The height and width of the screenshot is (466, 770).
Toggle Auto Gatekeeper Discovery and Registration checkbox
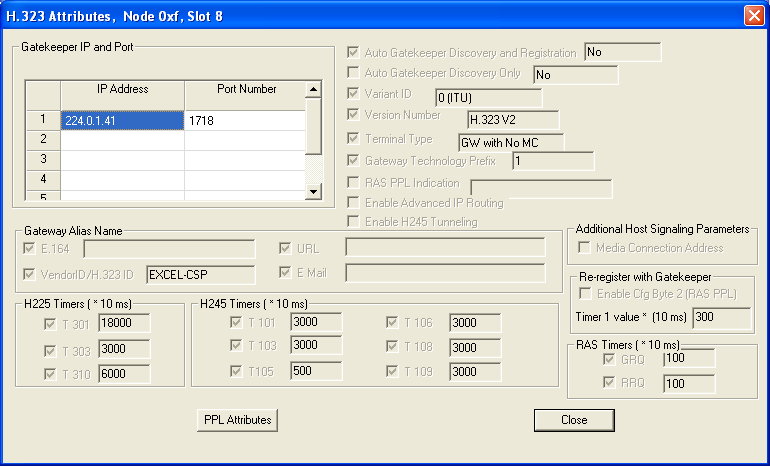(353, 53)
